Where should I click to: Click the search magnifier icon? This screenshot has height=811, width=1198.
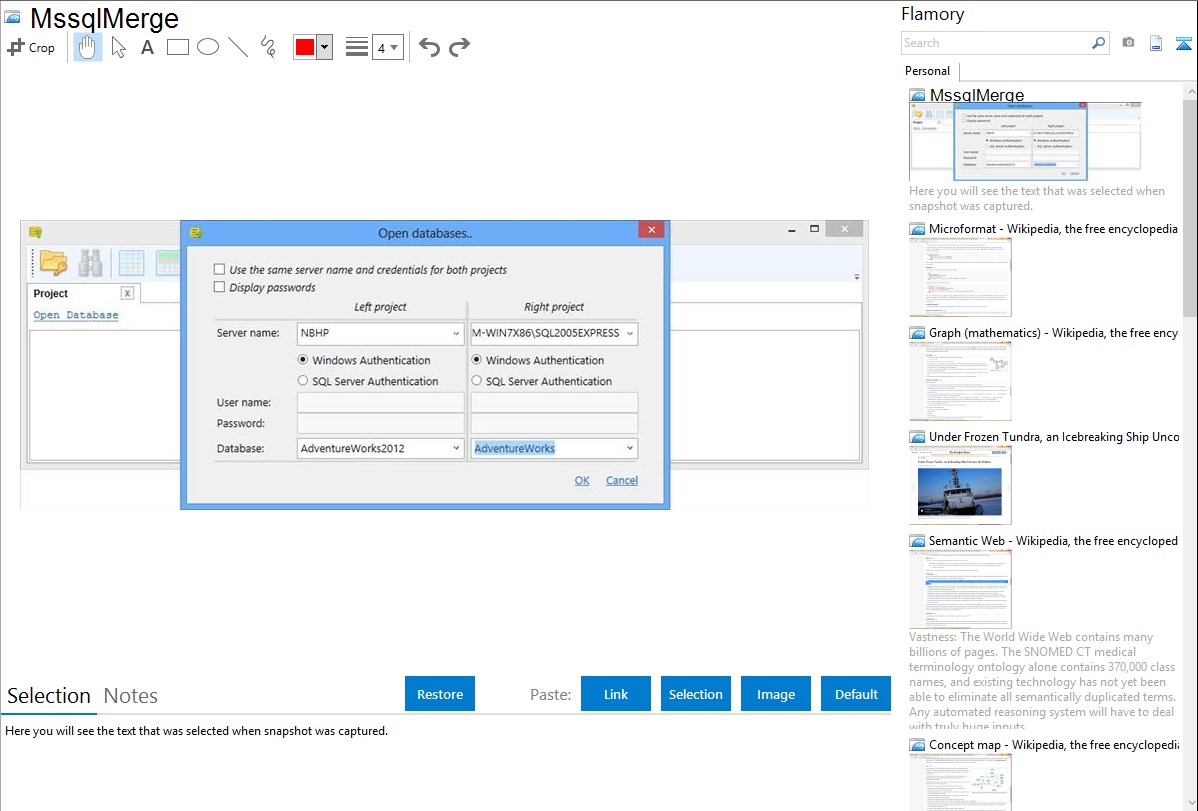pyautogui.click(x=1098, y=43)
